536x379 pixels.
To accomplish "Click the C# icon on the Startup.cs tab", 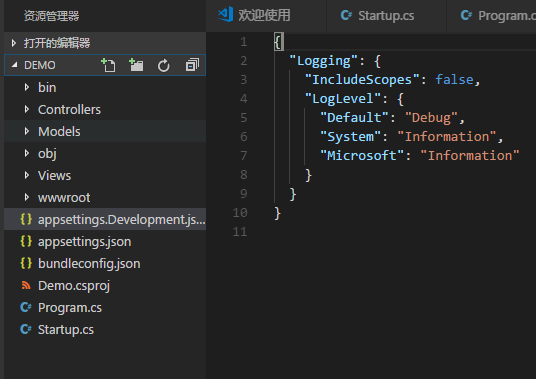I will 346,15.
